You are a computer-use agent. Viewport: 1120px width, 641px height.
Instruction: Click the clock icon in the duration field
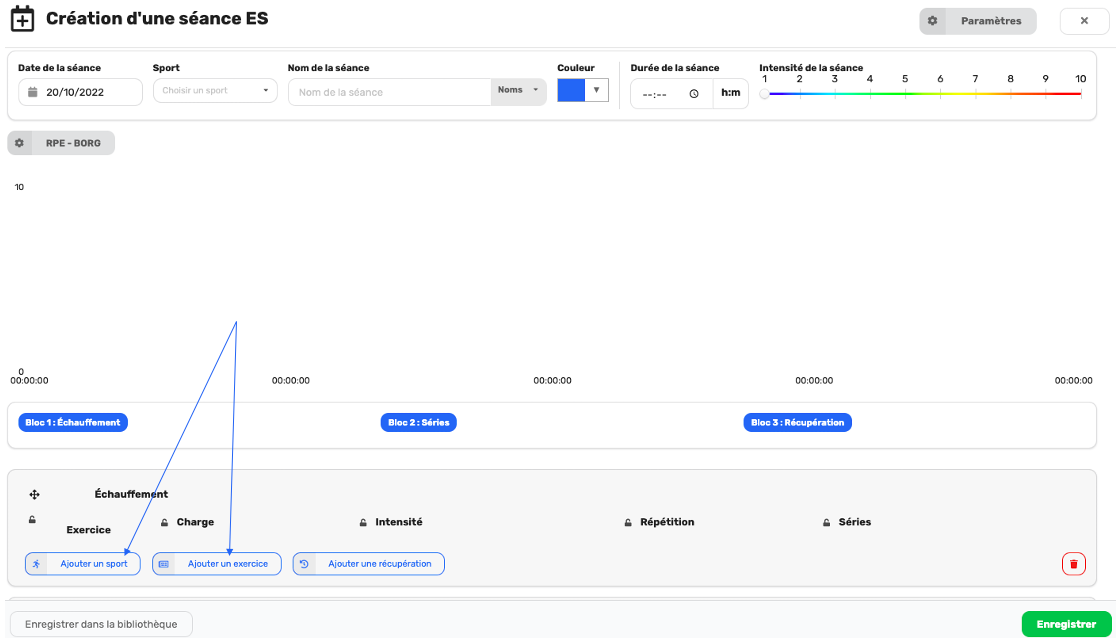694,93
